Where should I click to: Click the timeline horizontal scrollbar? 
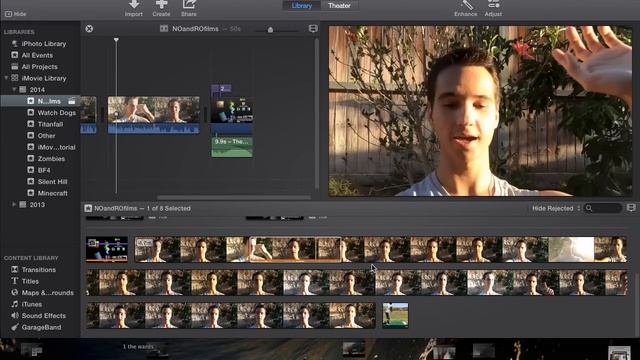[233, 198]
